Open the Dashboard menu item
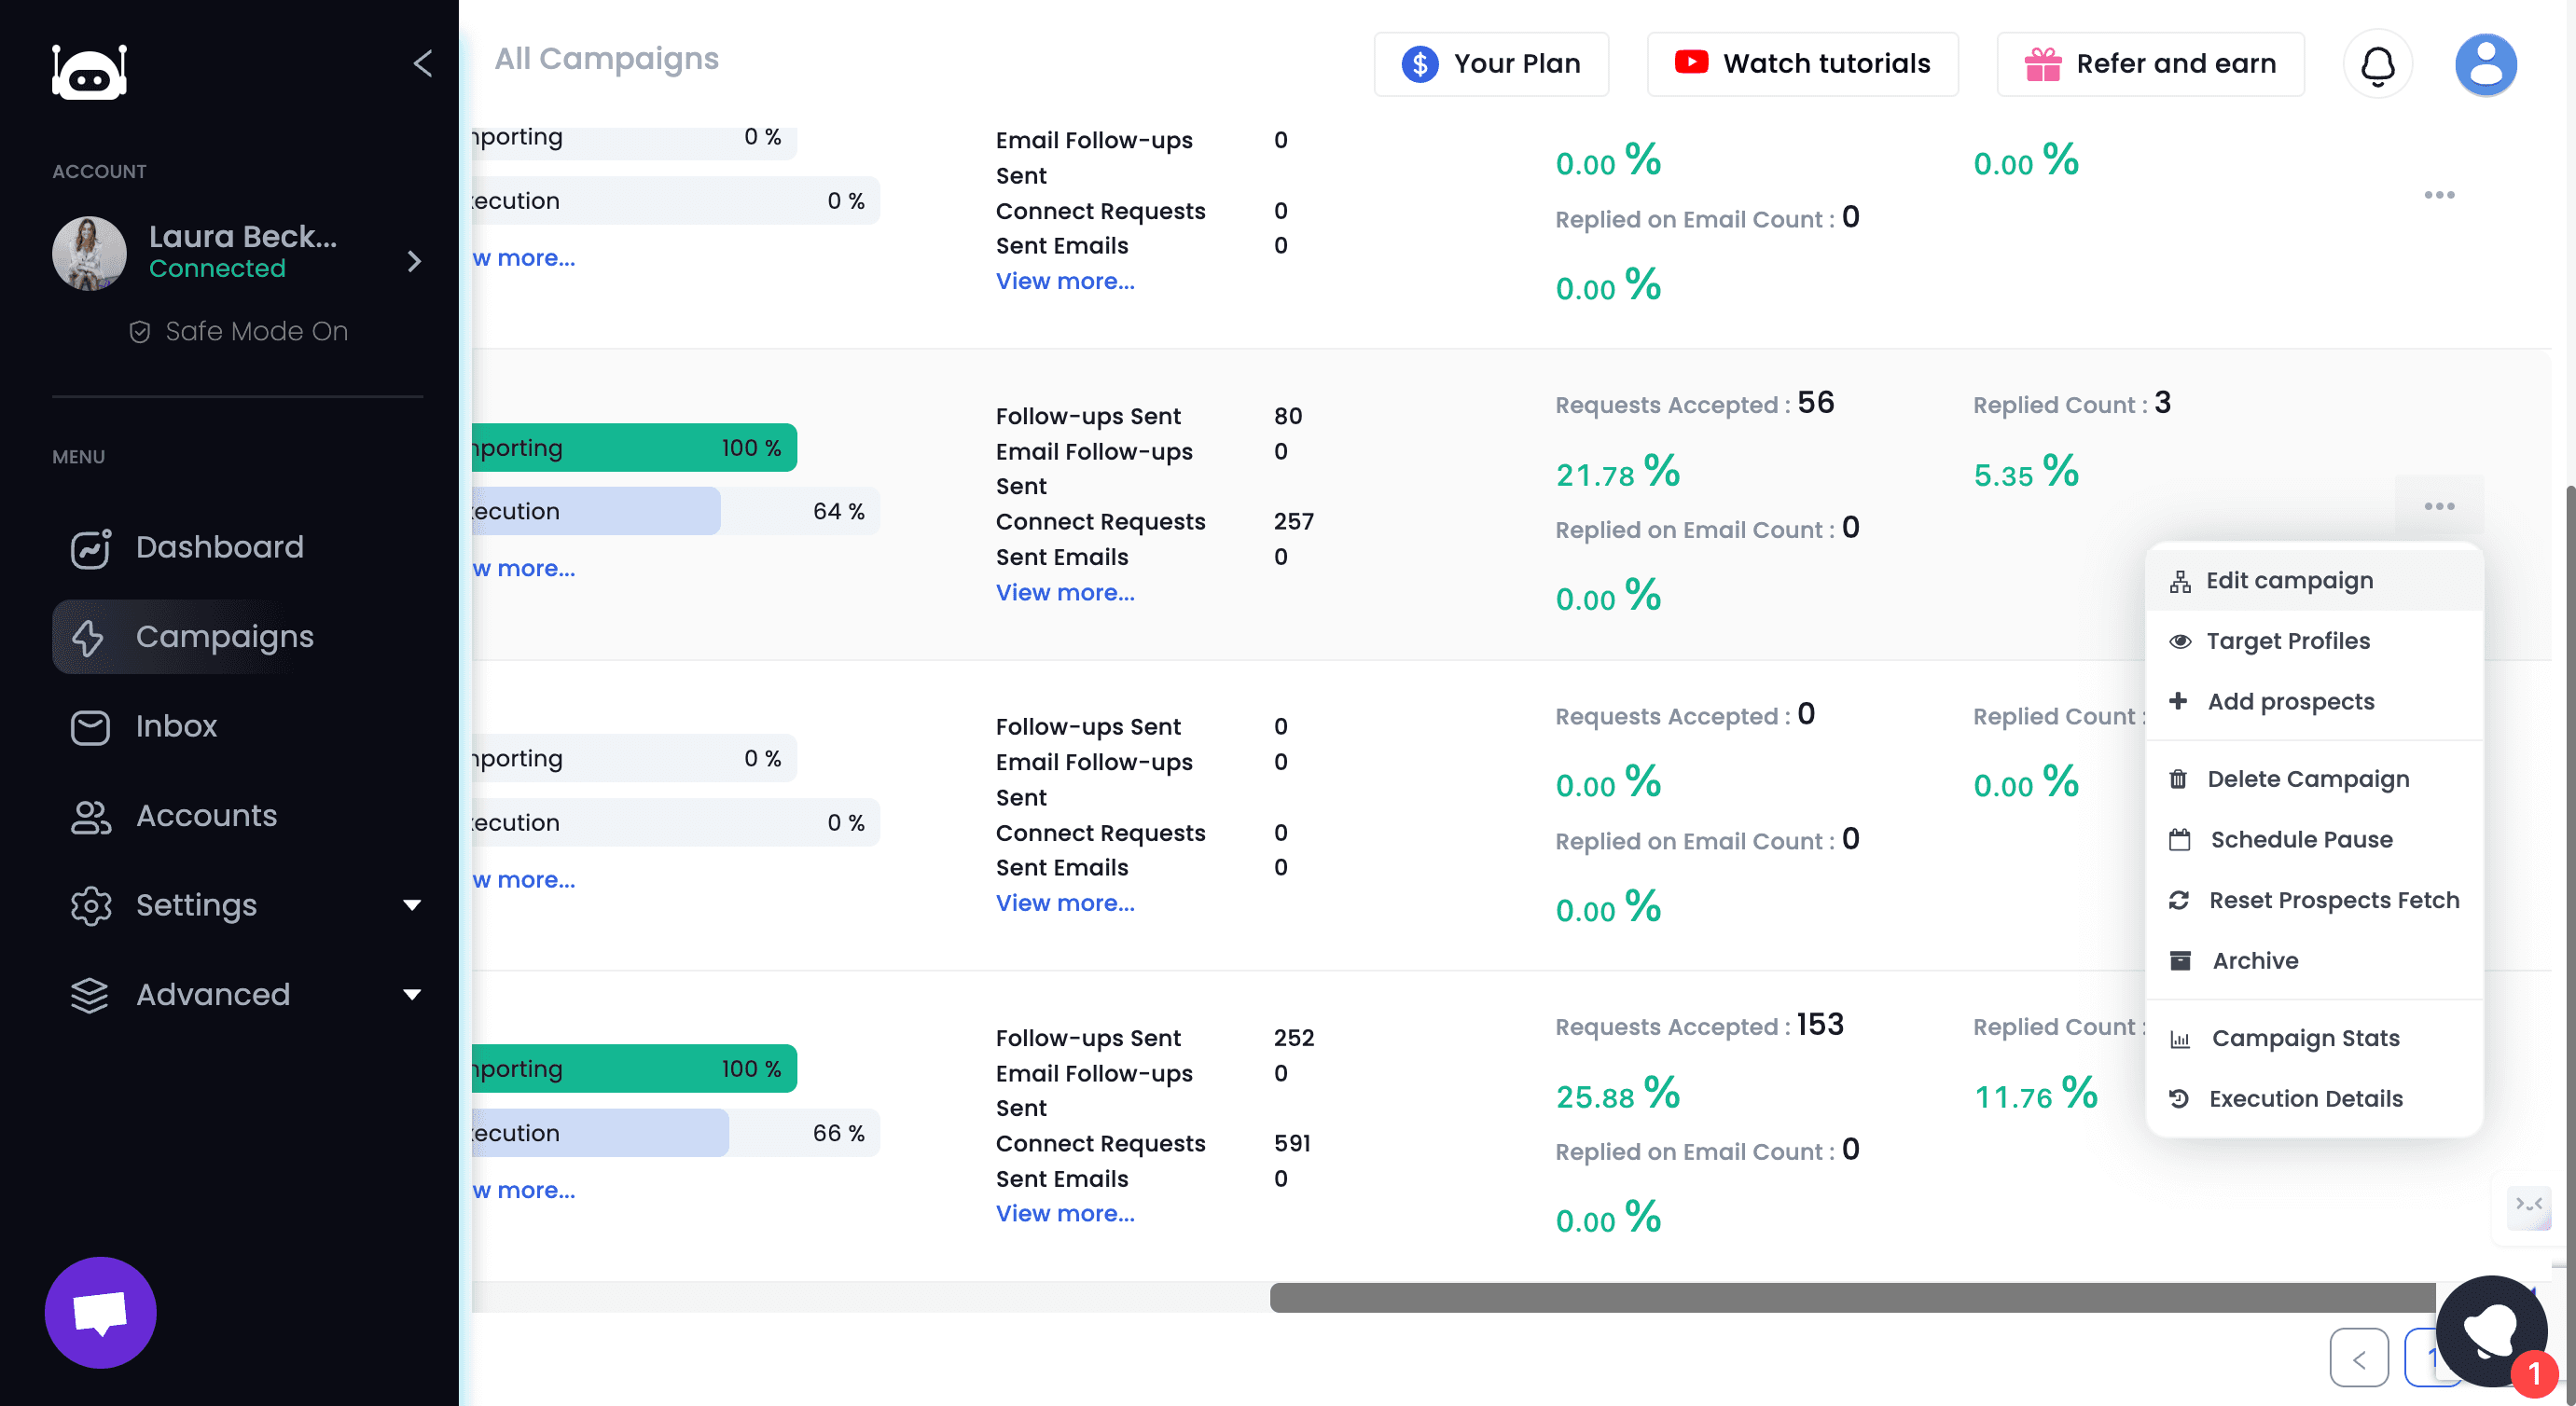This screenshot has height=1406, width=2576. click(238, 548)
